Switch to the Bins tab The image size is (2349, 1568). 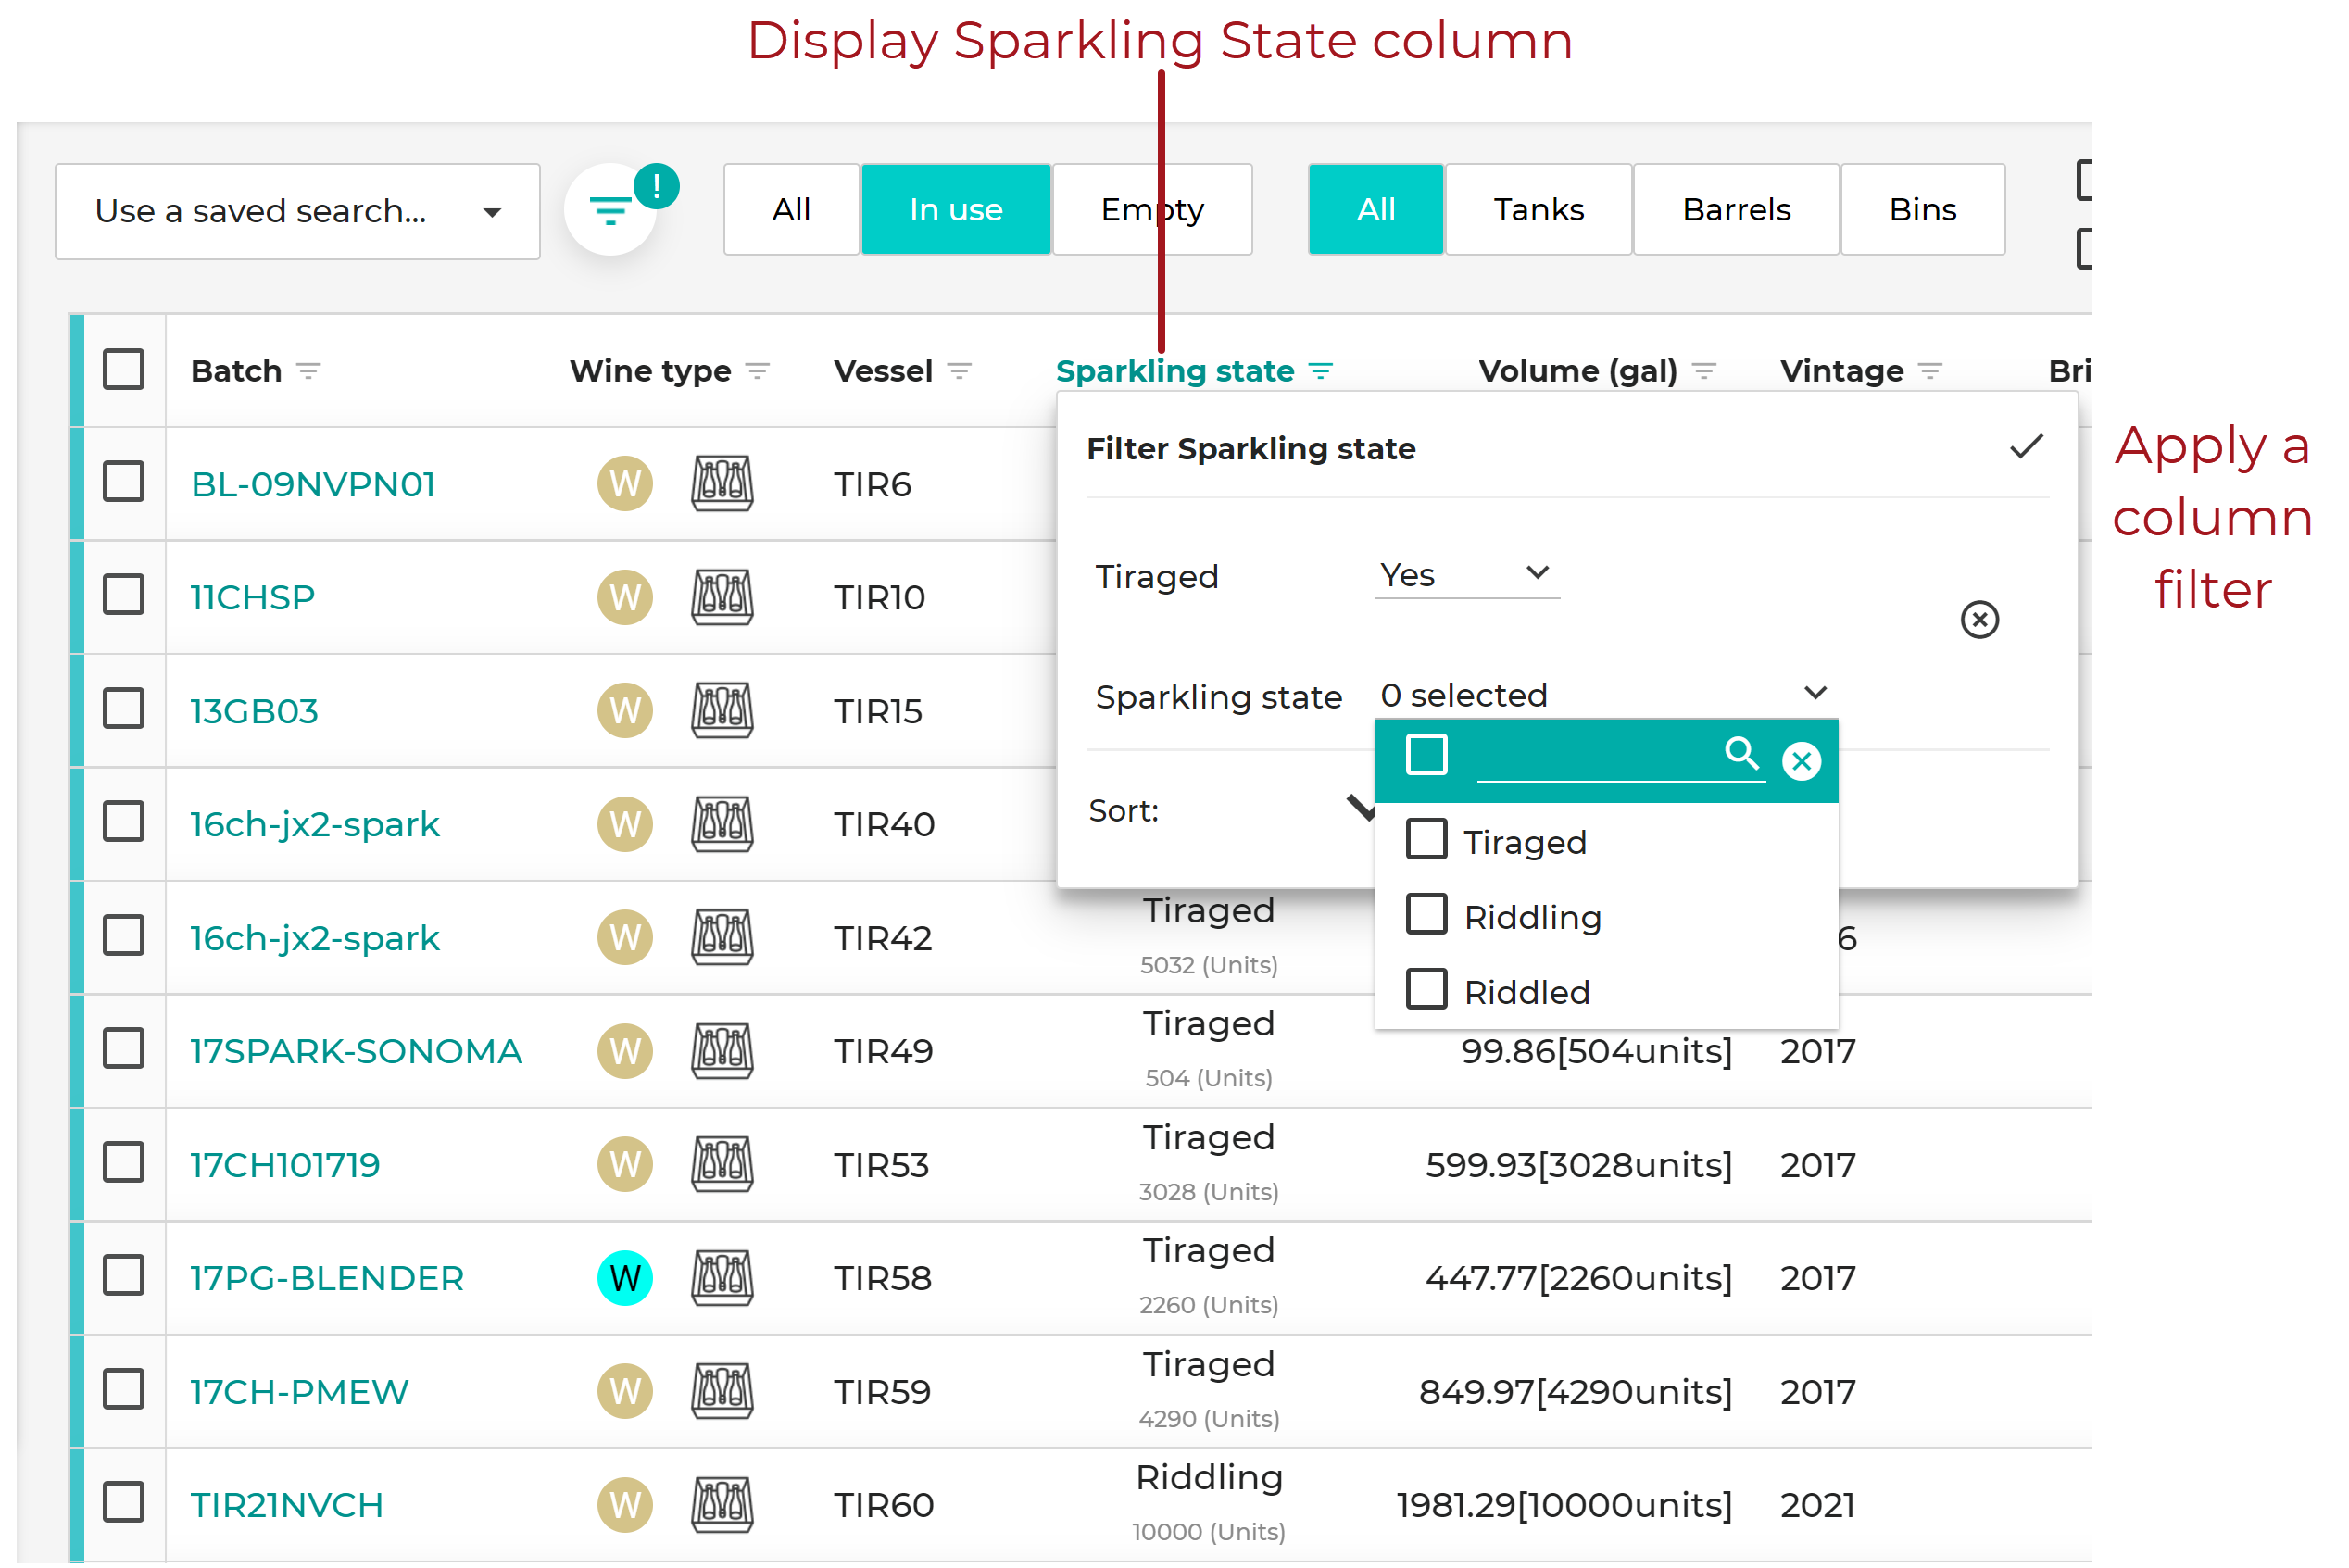1922,210
